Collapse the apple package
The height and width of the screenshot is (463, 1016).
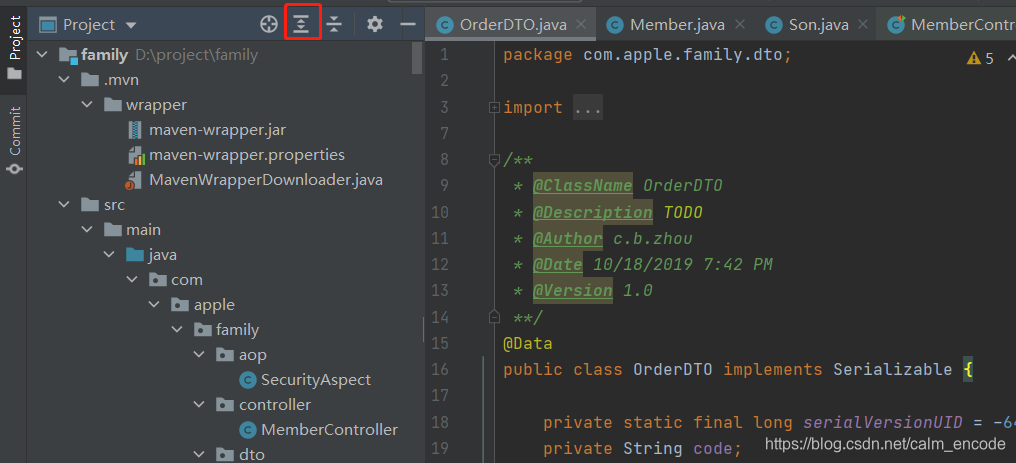pyautogui.click(x=154, y=304)
